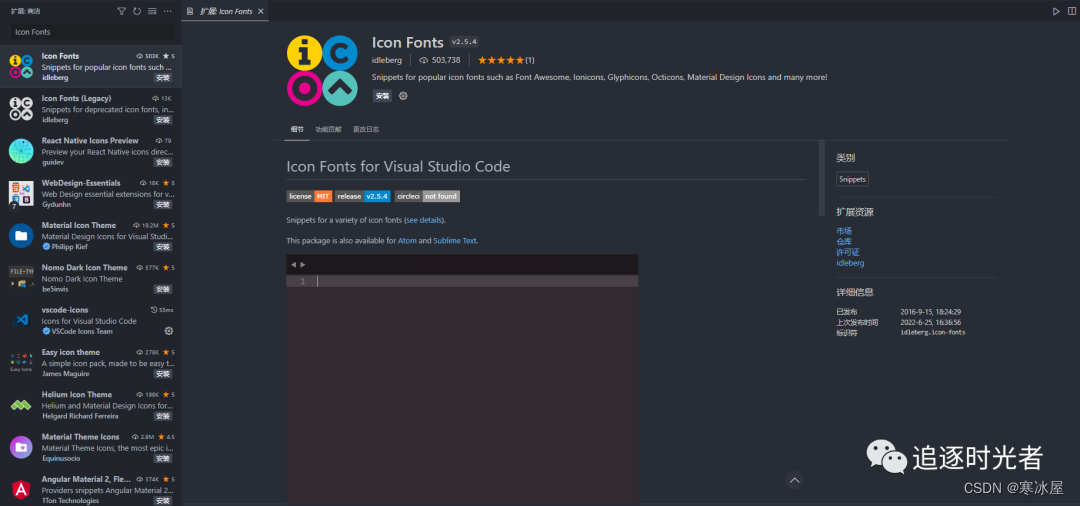Viewport: 1080px width, 506px height.
Task: Open the 'see details' link
Action: coord(424,220)
